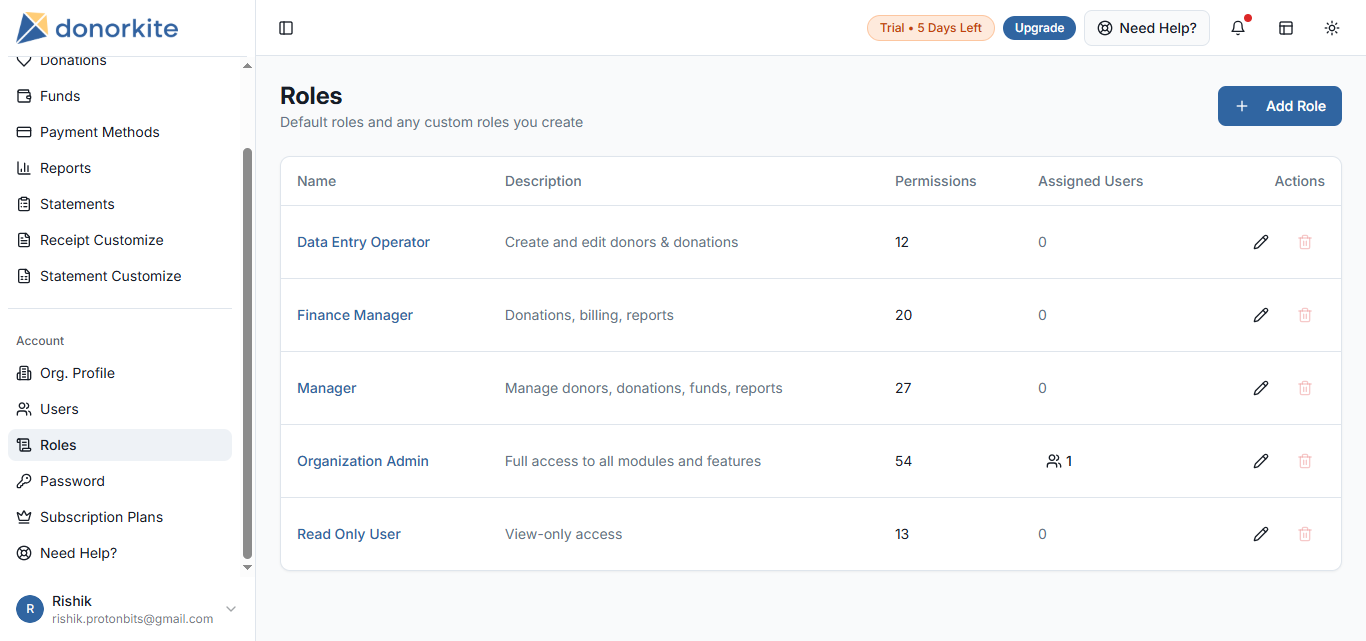
Task: Click the Users people icon
Action: click(24, 409)
